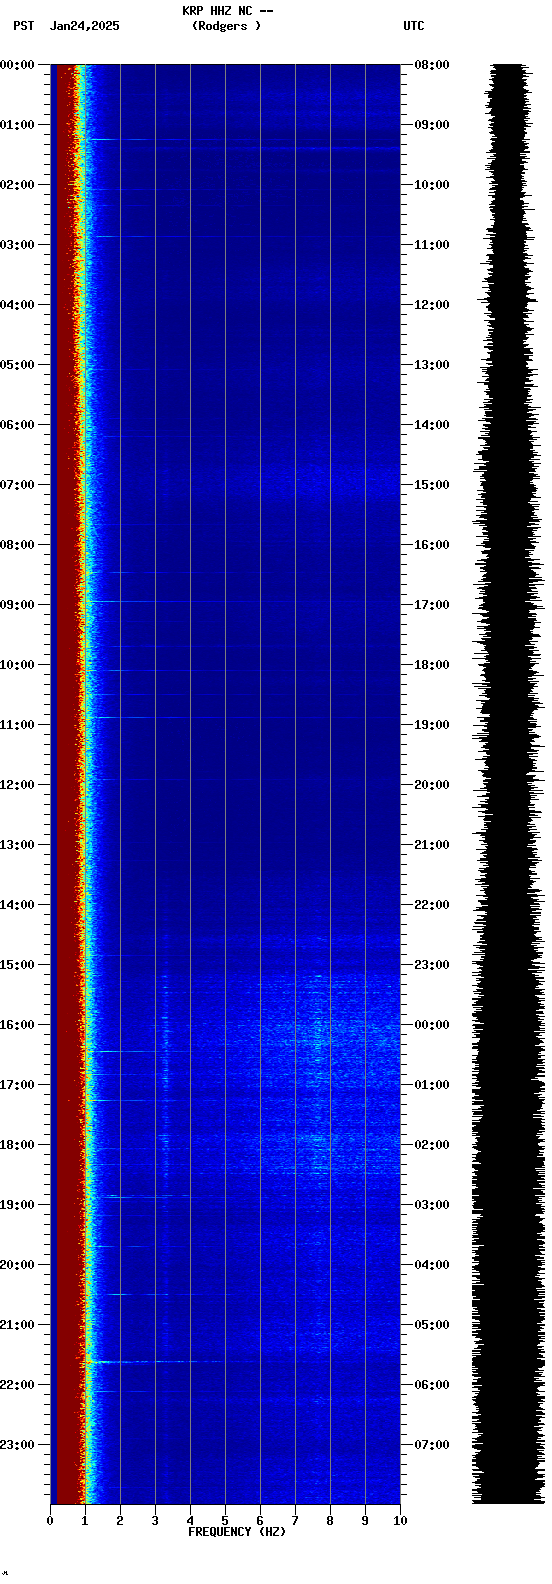Click the 20:00 UTC time label
The height and width of the screenshot is (1584, 552).
pyautogui.click(x=432, y=785)
